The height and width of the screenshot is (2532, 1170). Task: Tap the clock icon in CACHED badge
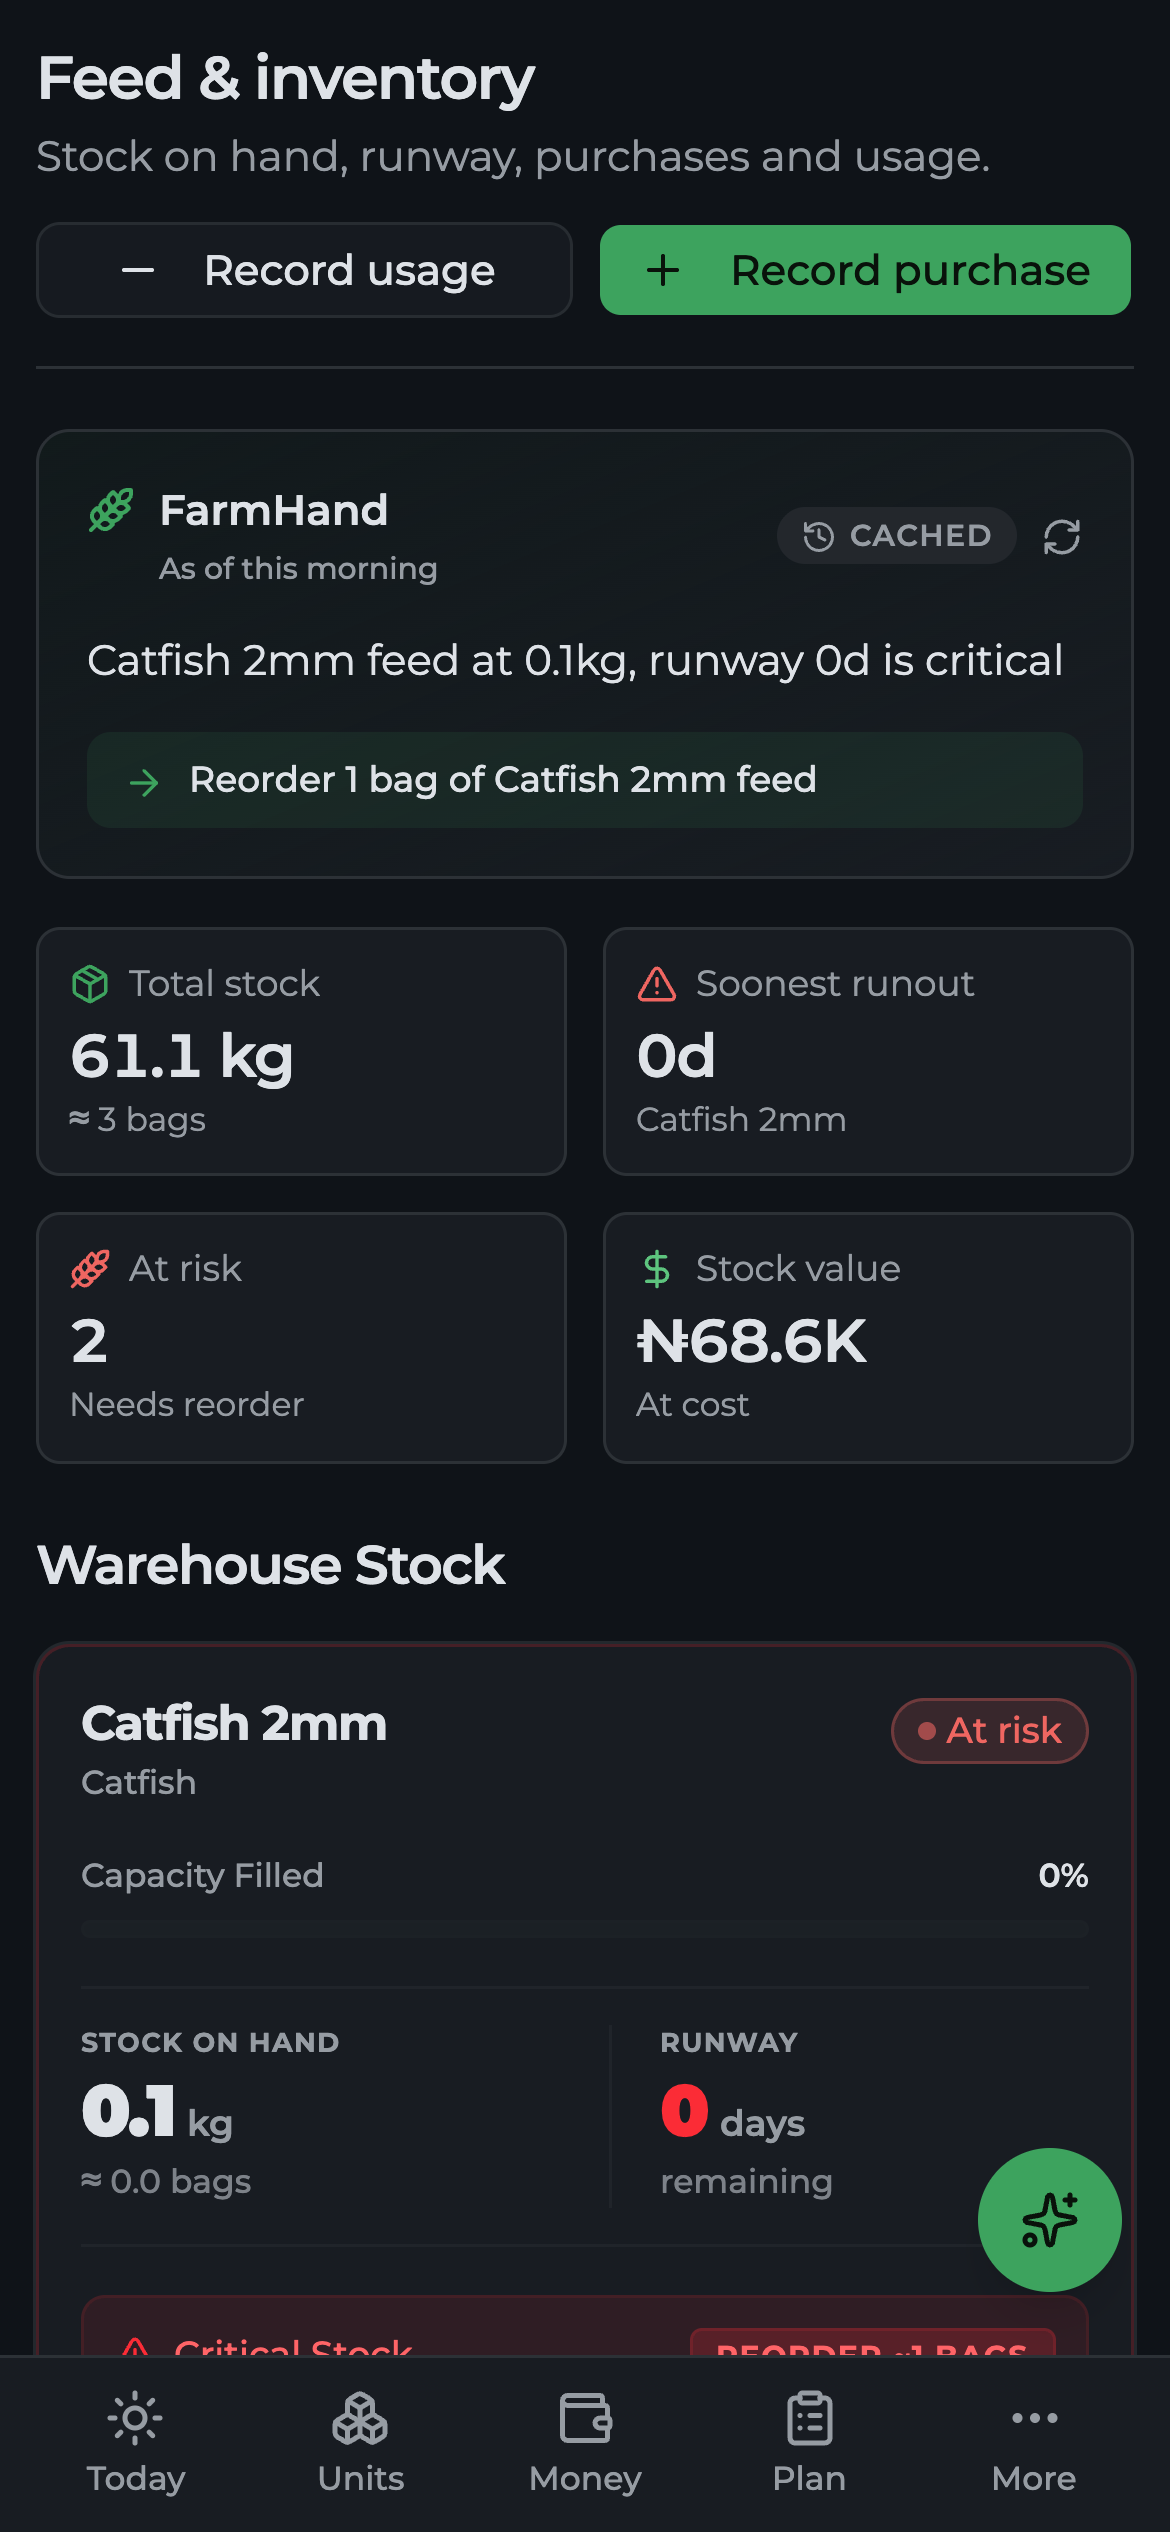point(818,537)
